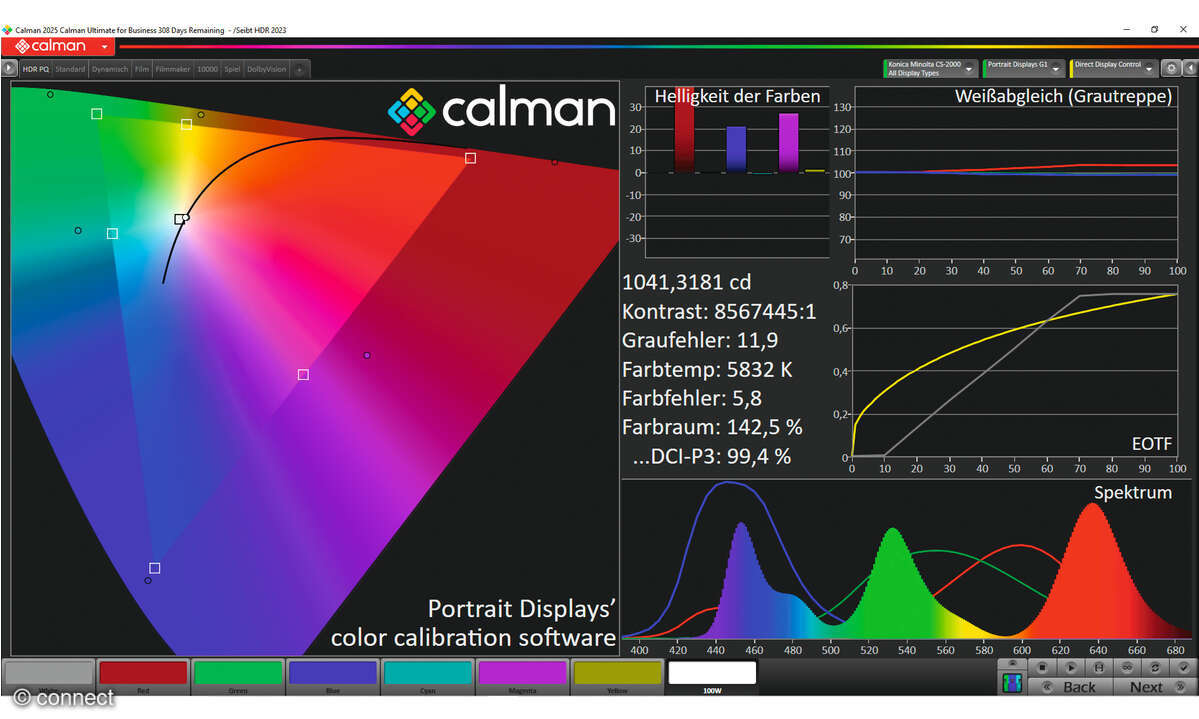Click the stop measurement icon above Back
The width and height of the screenshot is (1199, 719).
pos(1042,667)
